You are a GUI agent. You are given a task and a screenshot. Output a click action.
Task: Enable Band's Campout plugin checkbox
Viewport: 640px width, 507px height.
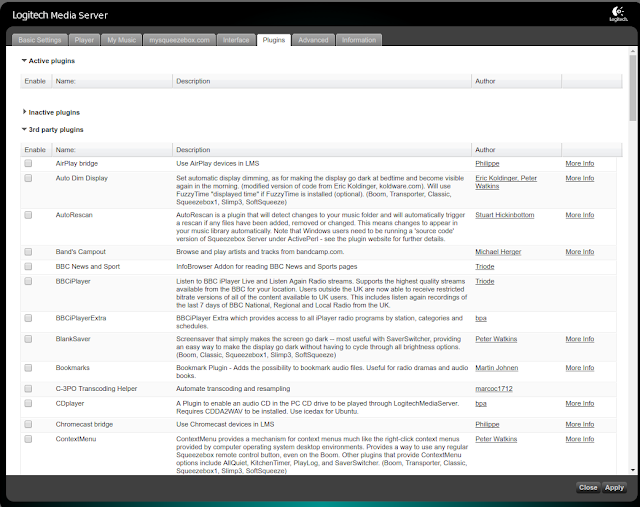[28, 251]
